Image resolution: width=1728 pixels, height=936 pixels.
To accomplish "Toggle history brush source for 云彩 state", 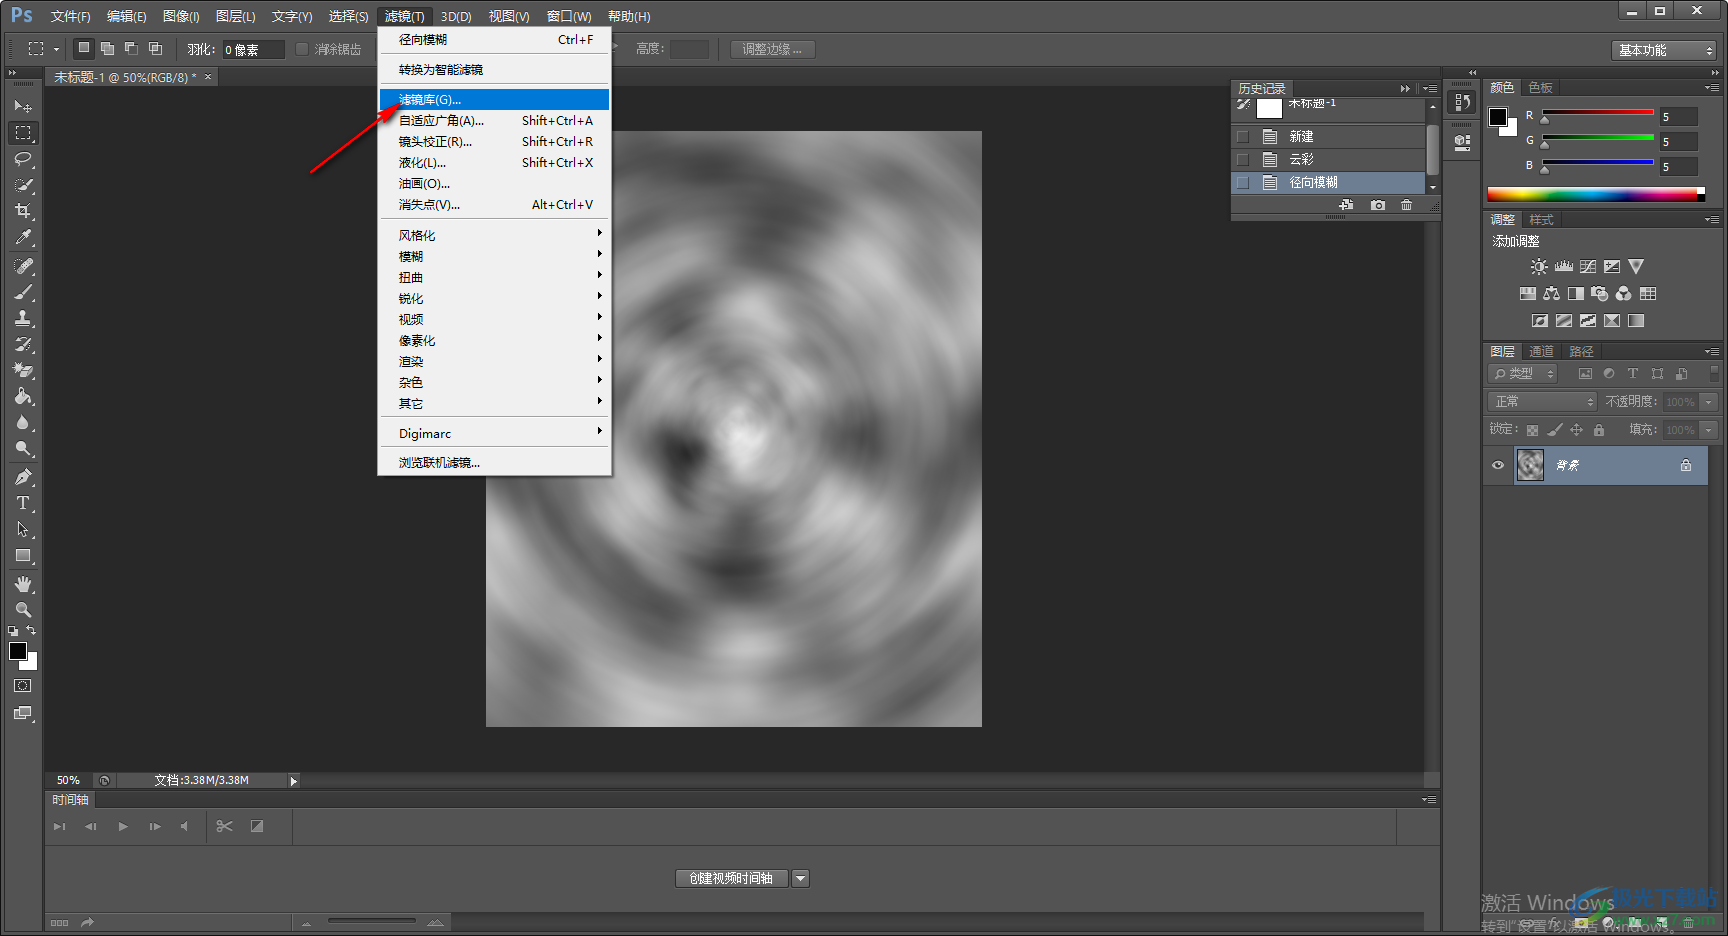I will pos(1243,159).
